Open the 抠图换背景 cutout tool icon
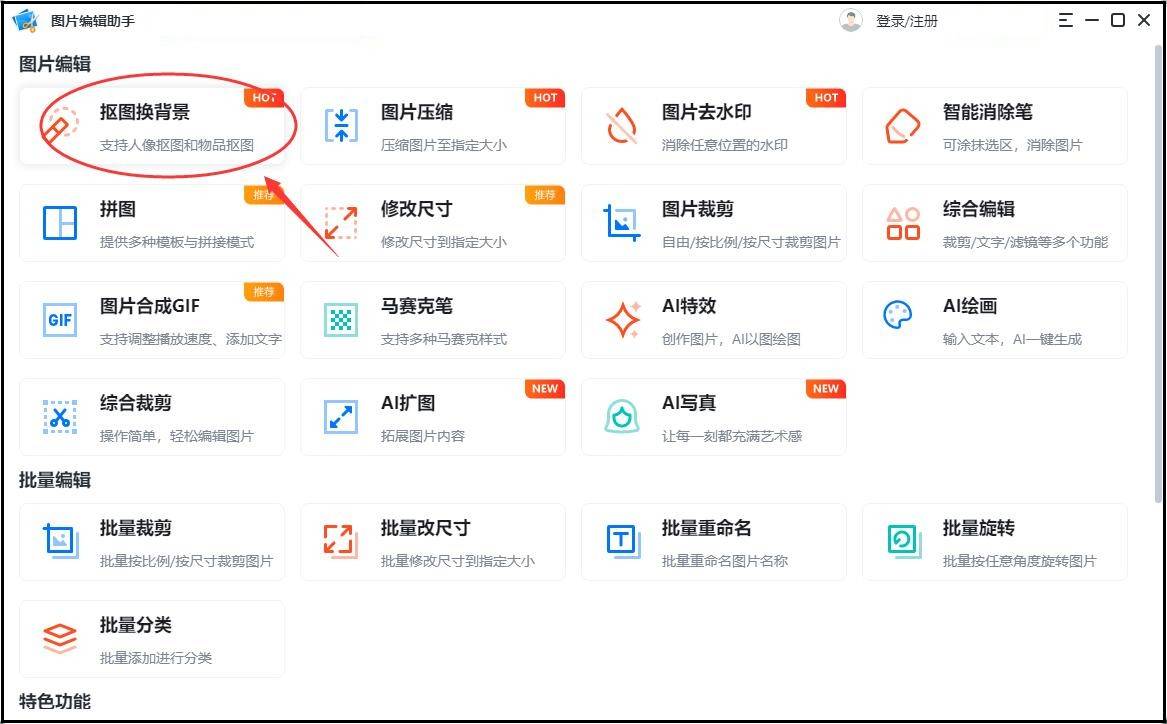This screenshot has width=1167, height=724. (60, 127)
